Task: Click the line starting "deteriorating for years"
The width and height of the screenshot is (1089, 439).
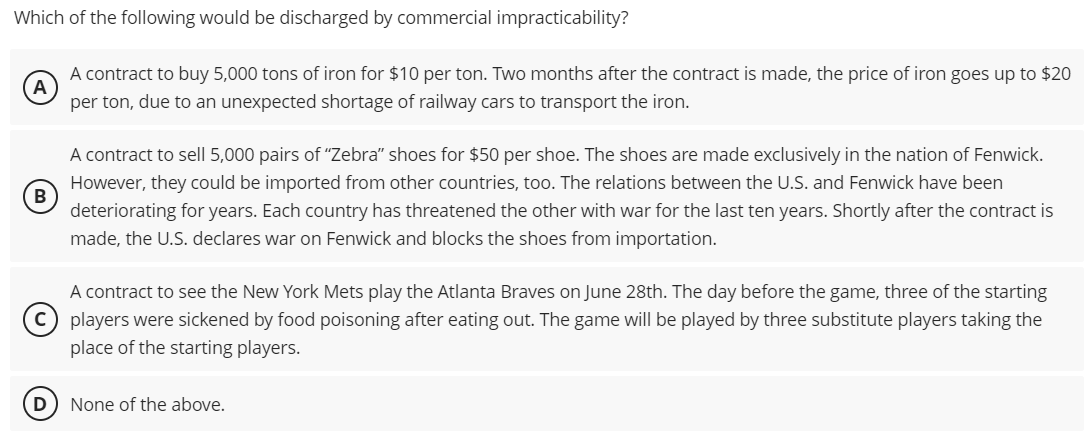Action: point(561,211)
